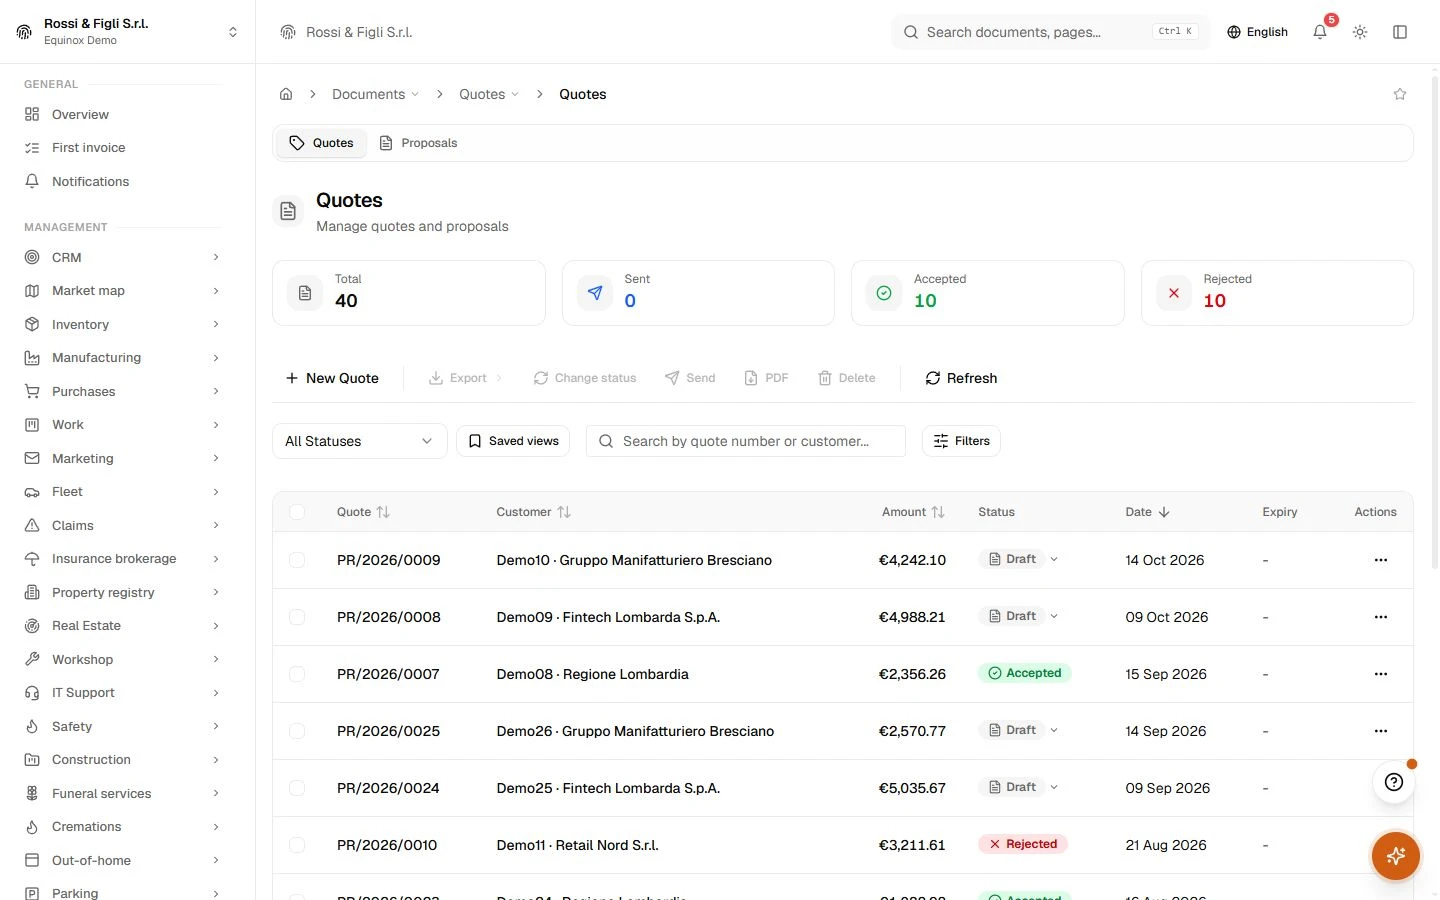Open the Rossi & Figli company switcher

tap(127, 32)
